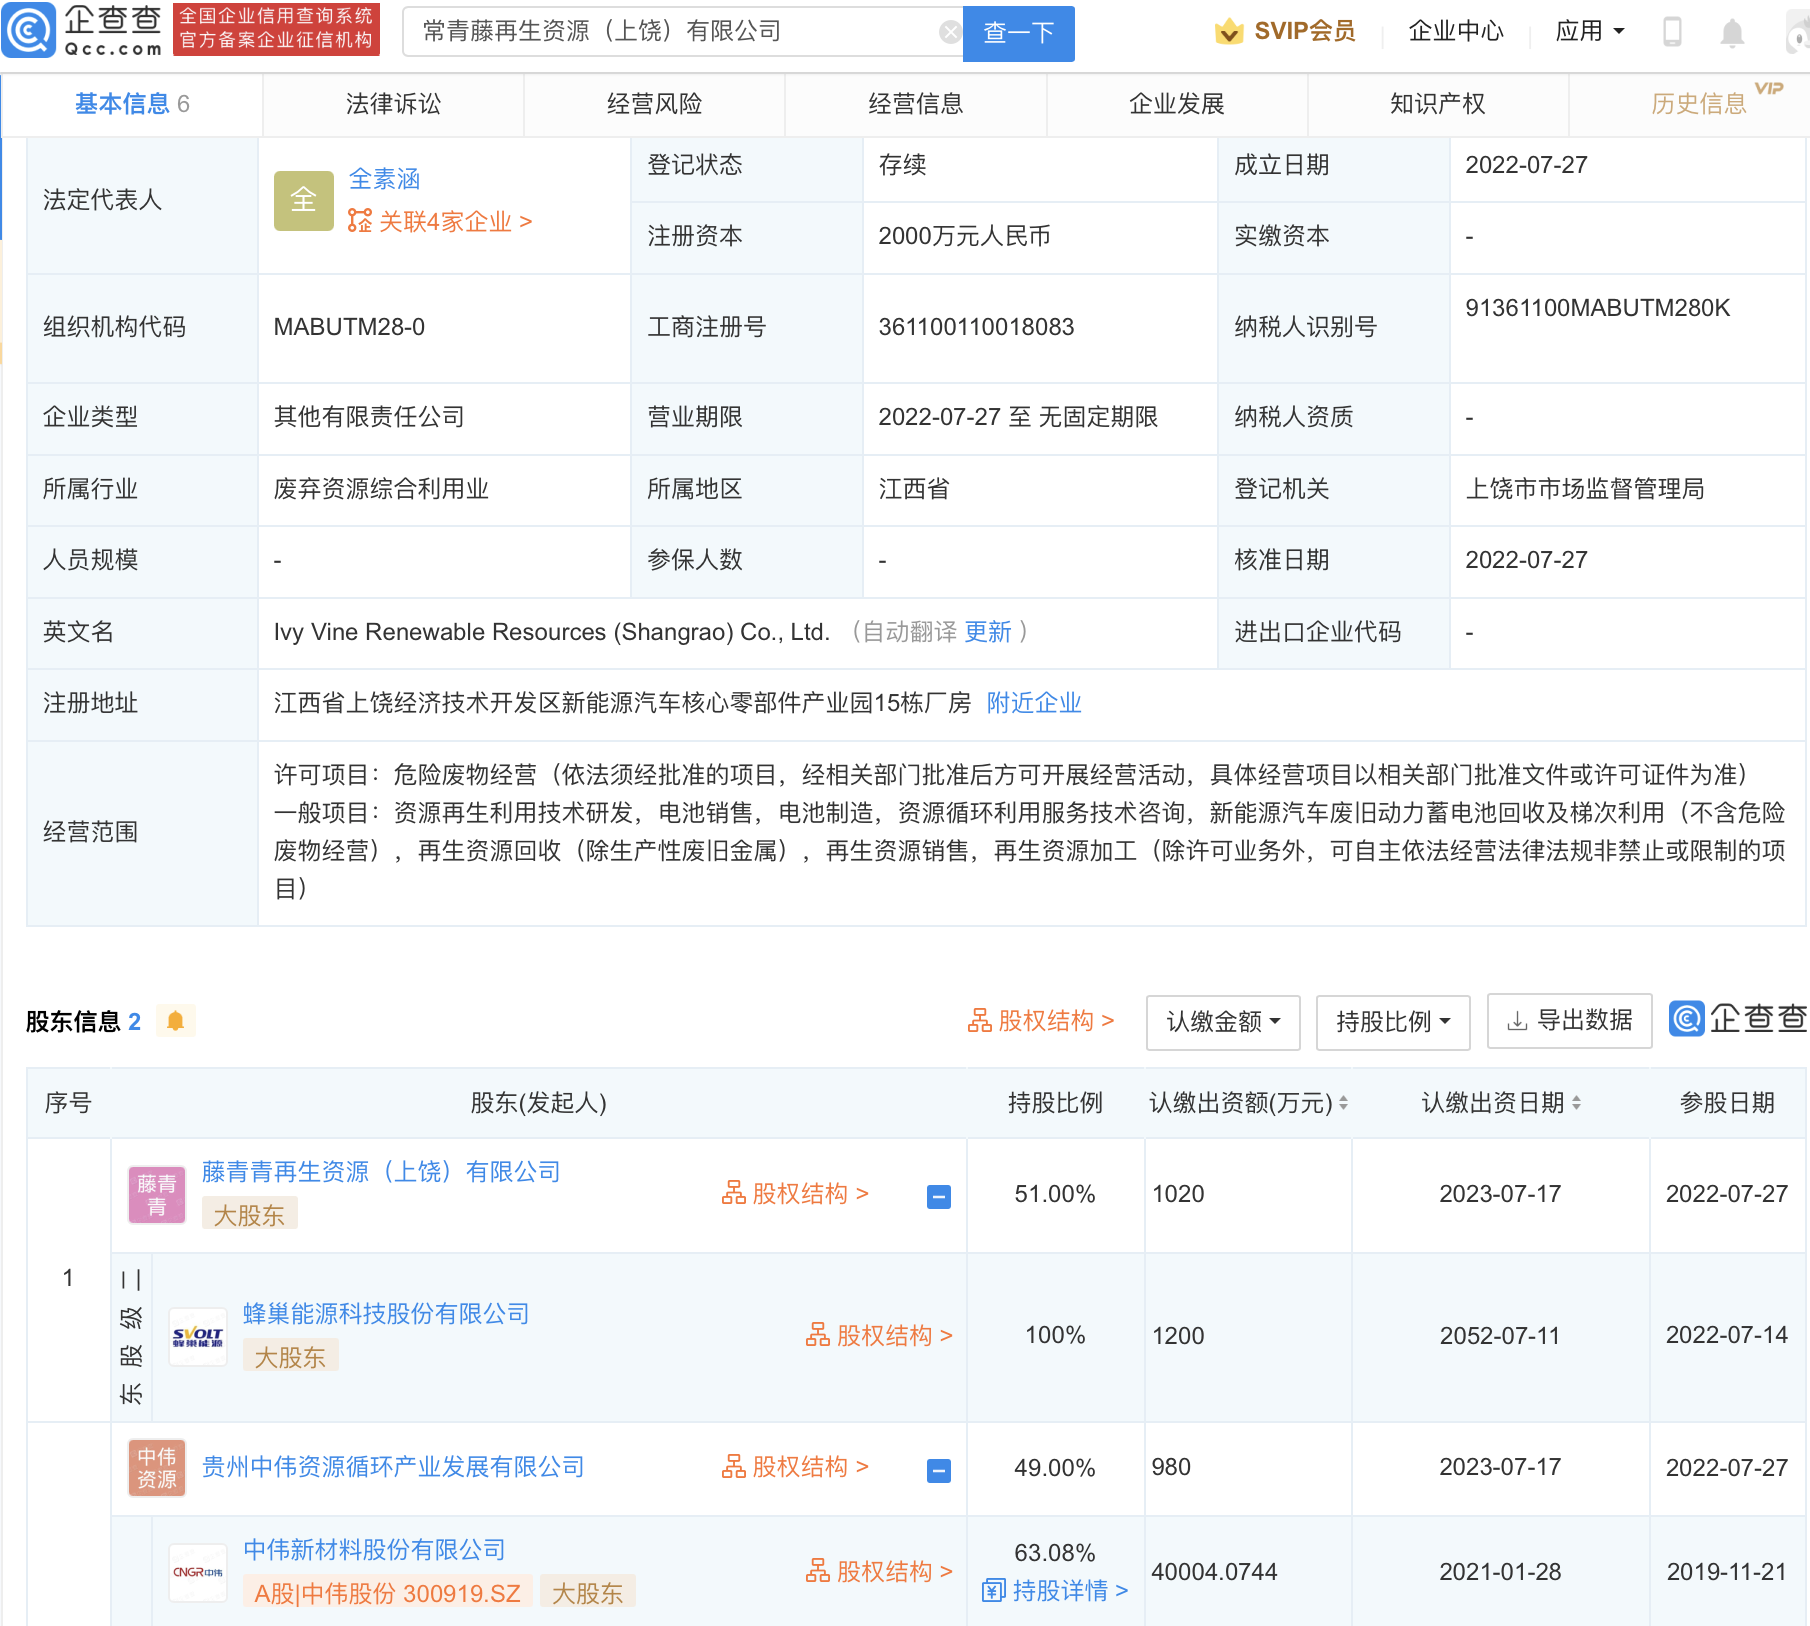
Task: Open 股权结构 for 藤青青再生资源 row
Action: (x=795, y=1194)
